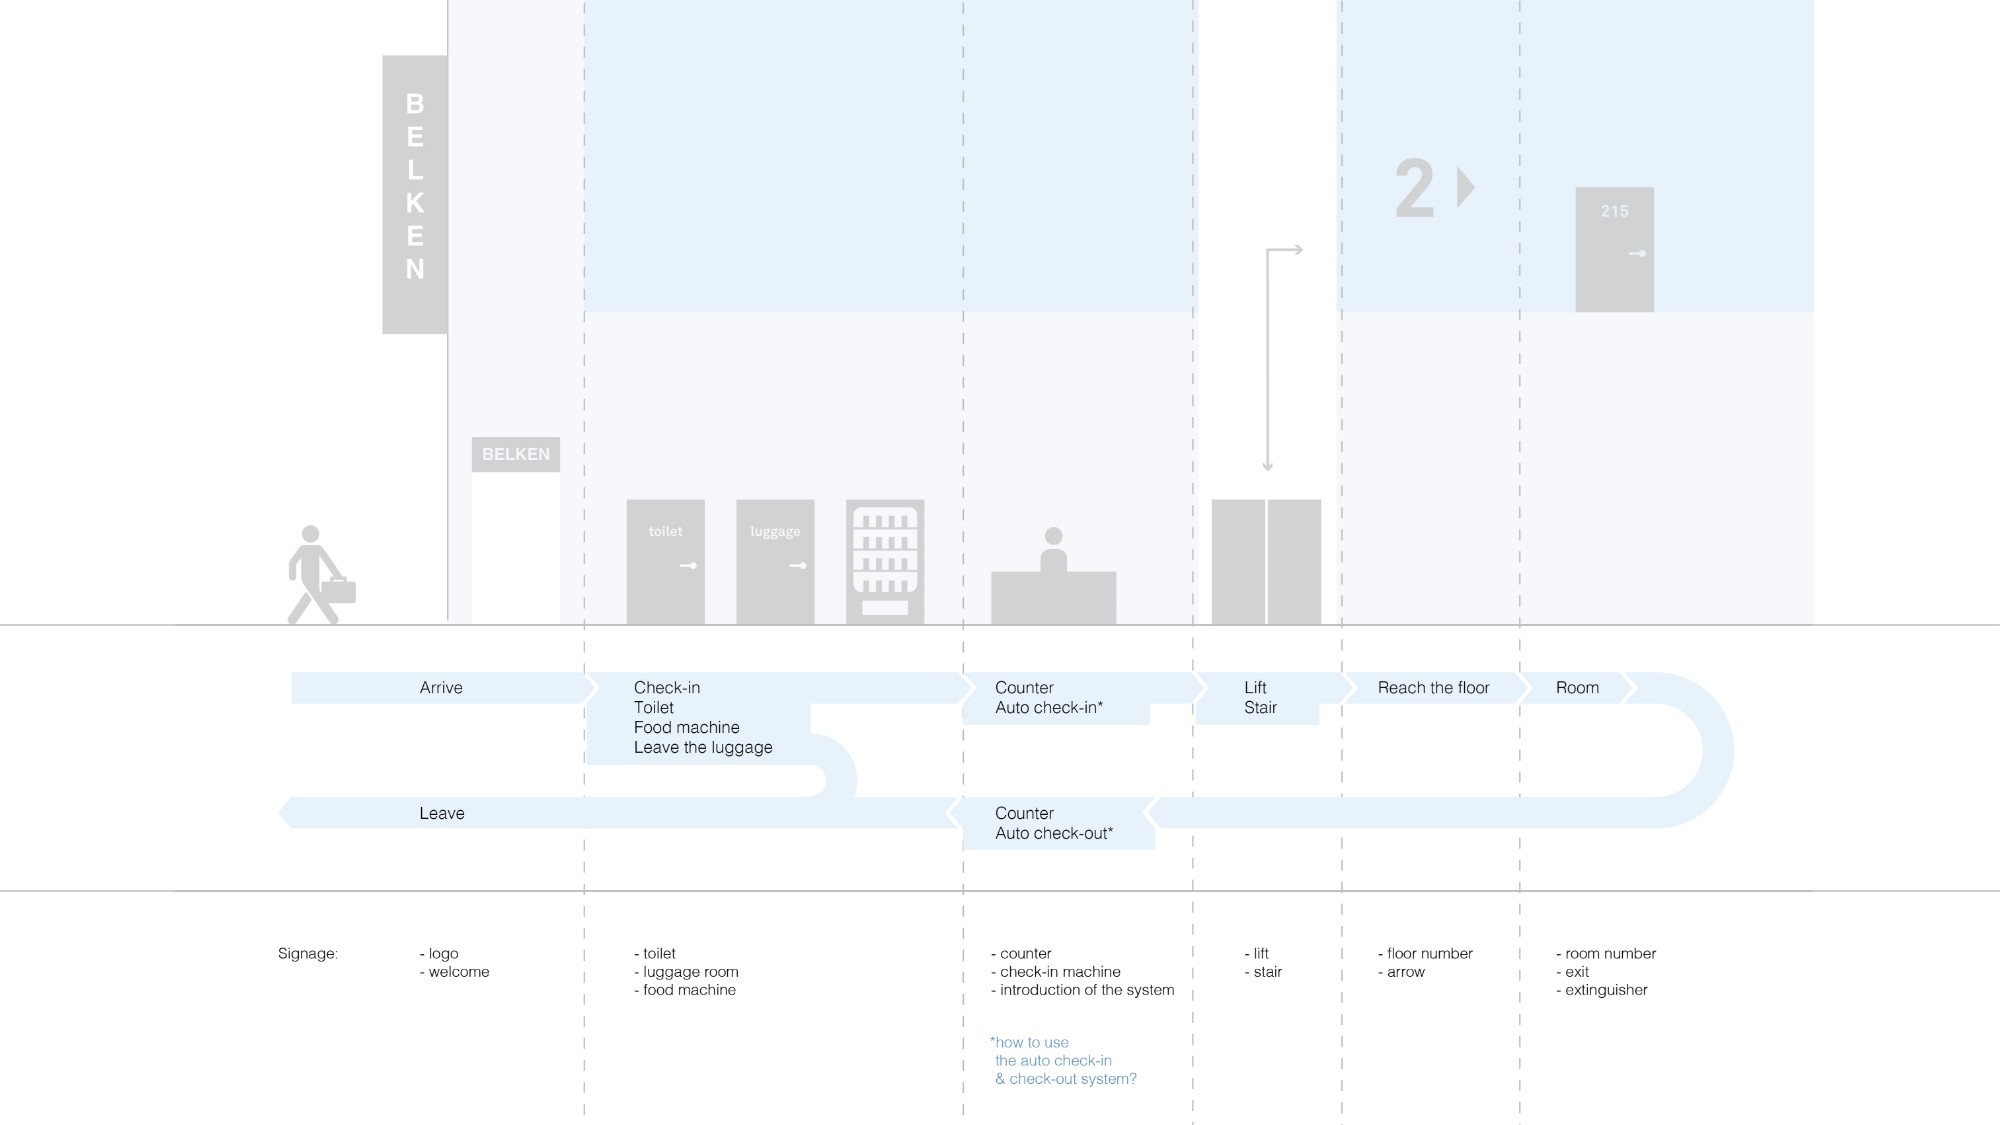Image resolution: width=2000 pixels, height=1125 pixels.
Task: Click the Room journey step label
Action: 1577,688
